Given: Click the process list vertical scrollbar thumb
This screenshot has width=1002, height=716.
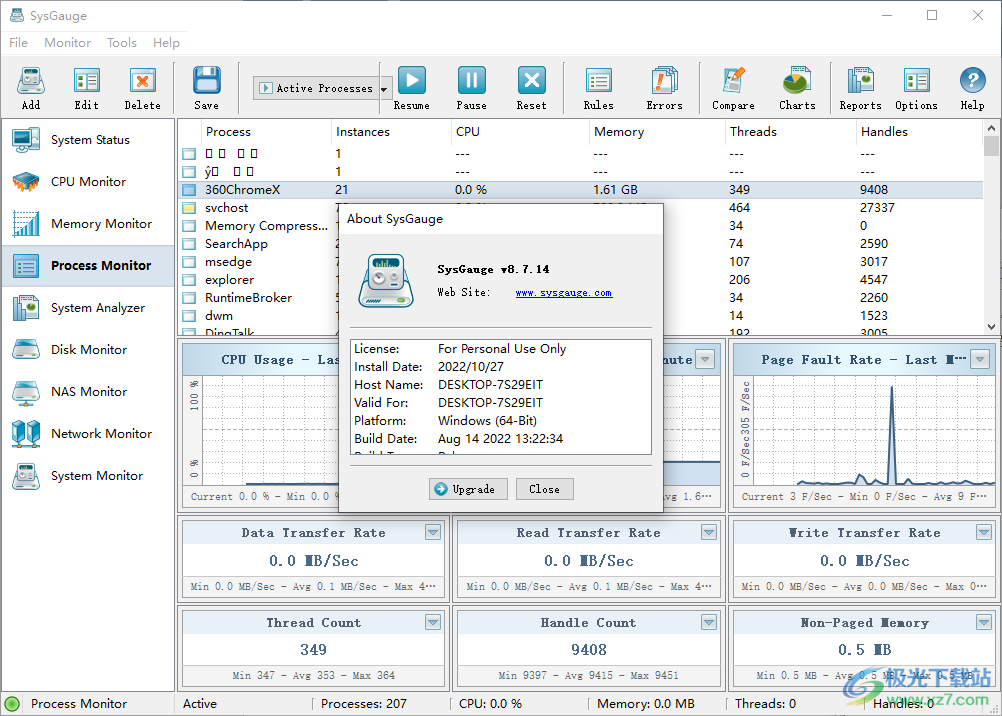Looking at the screenshot, I should tap(991, 145).
